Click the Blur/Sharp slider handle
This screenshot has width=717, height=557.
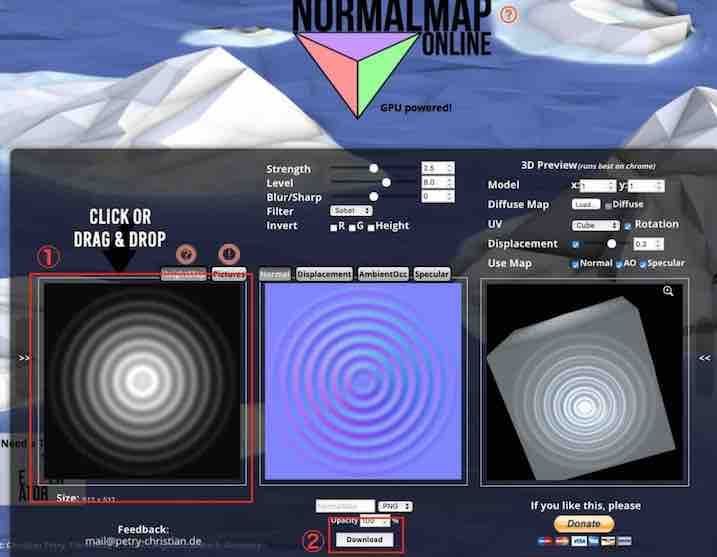374,196
